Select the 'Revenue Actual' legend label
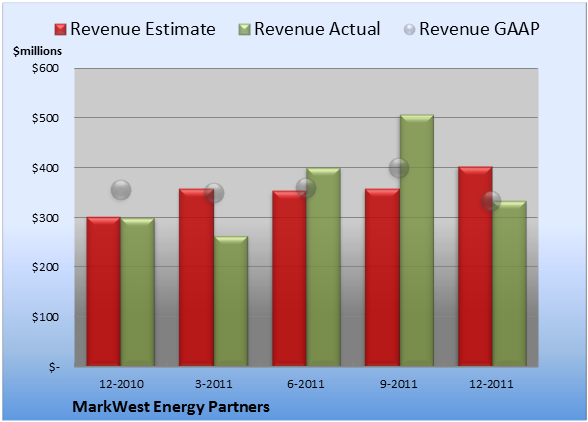 point(317,29)
